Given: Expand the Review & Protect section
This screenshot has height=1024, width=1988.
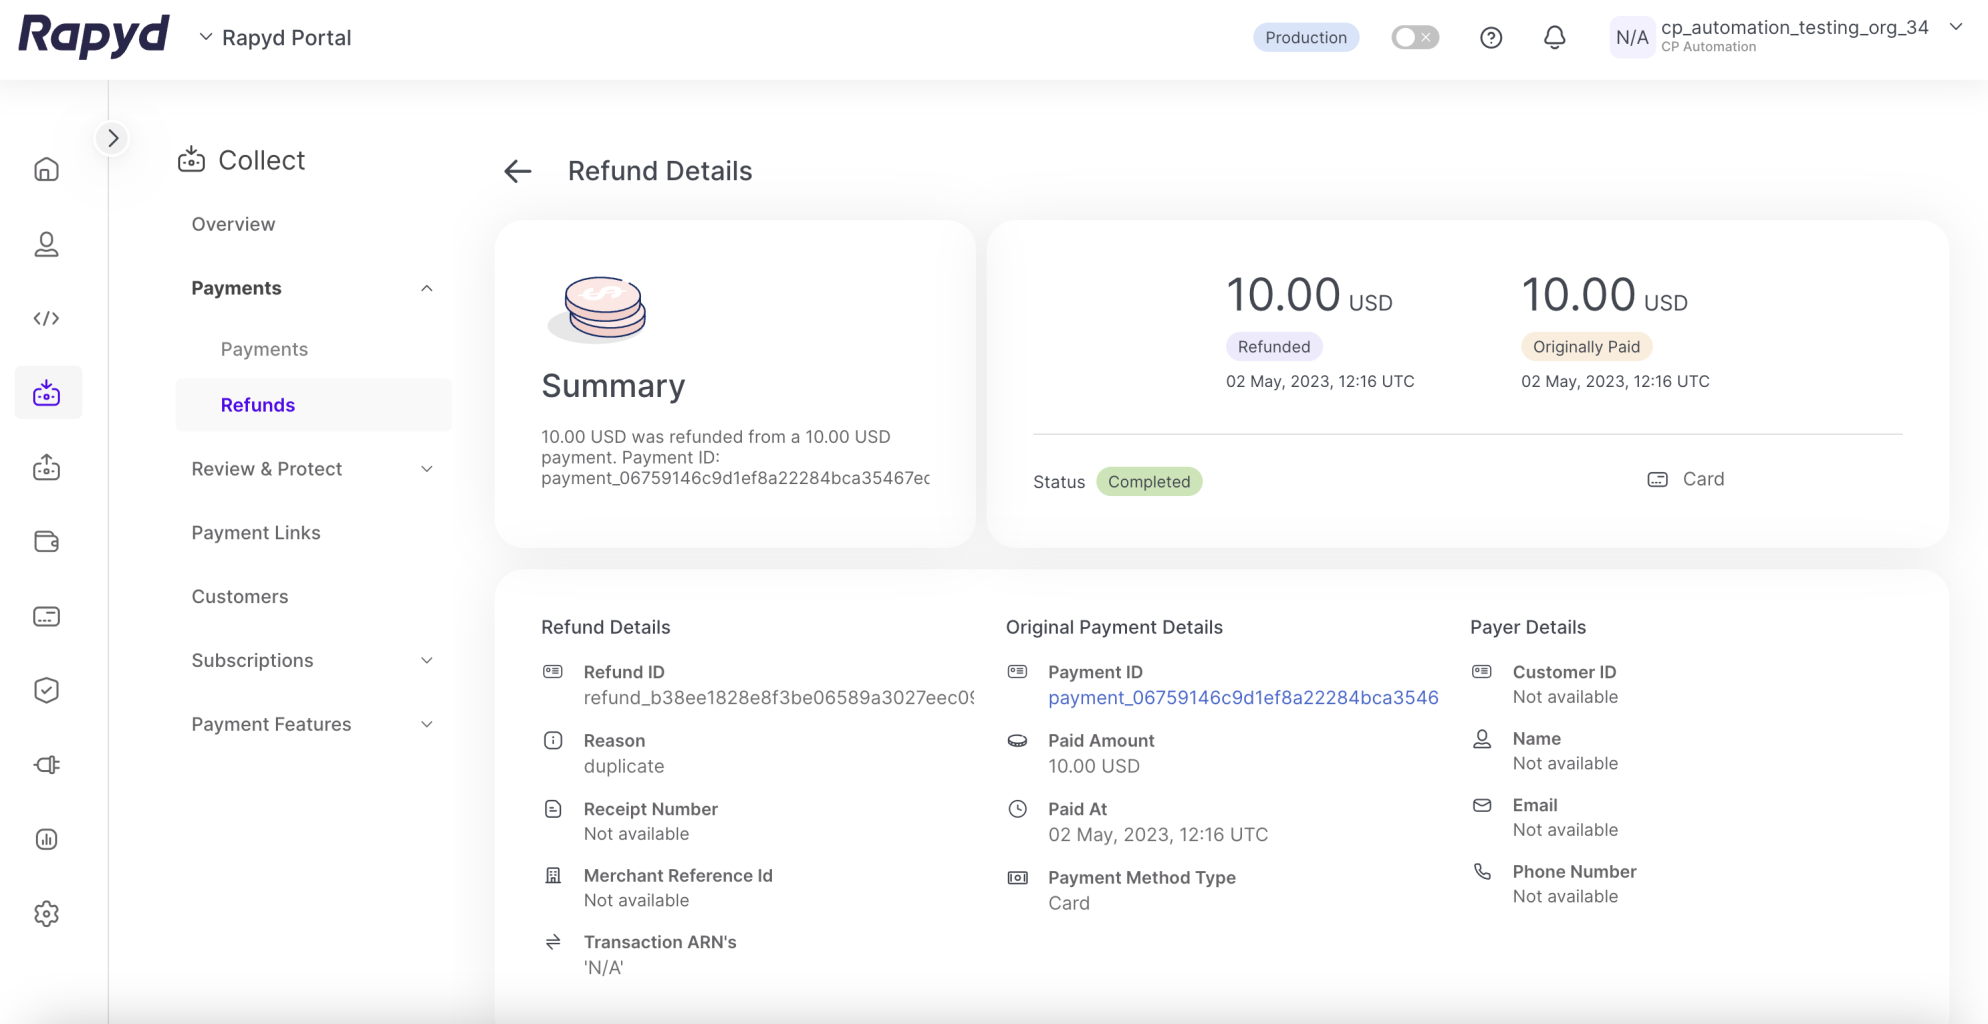Looking at the screenshot, I should (427, 469).
